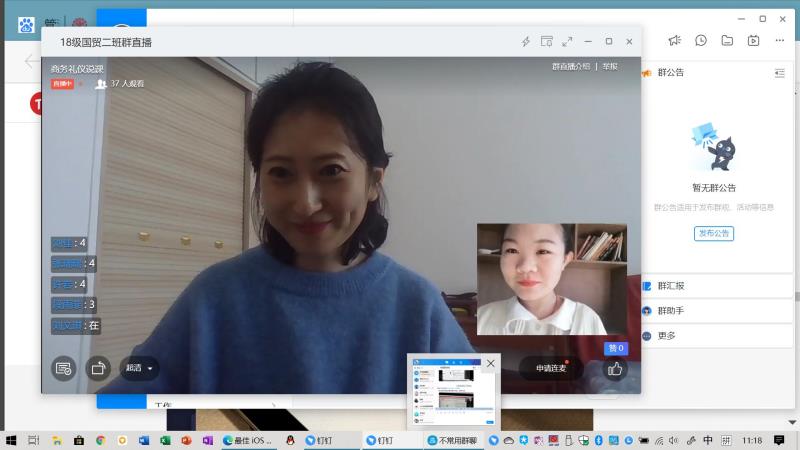Screen dimensions: 800x450
Task: Click the share/rotate screen icon
Action: pyautogui.click(x=97, y=369)
